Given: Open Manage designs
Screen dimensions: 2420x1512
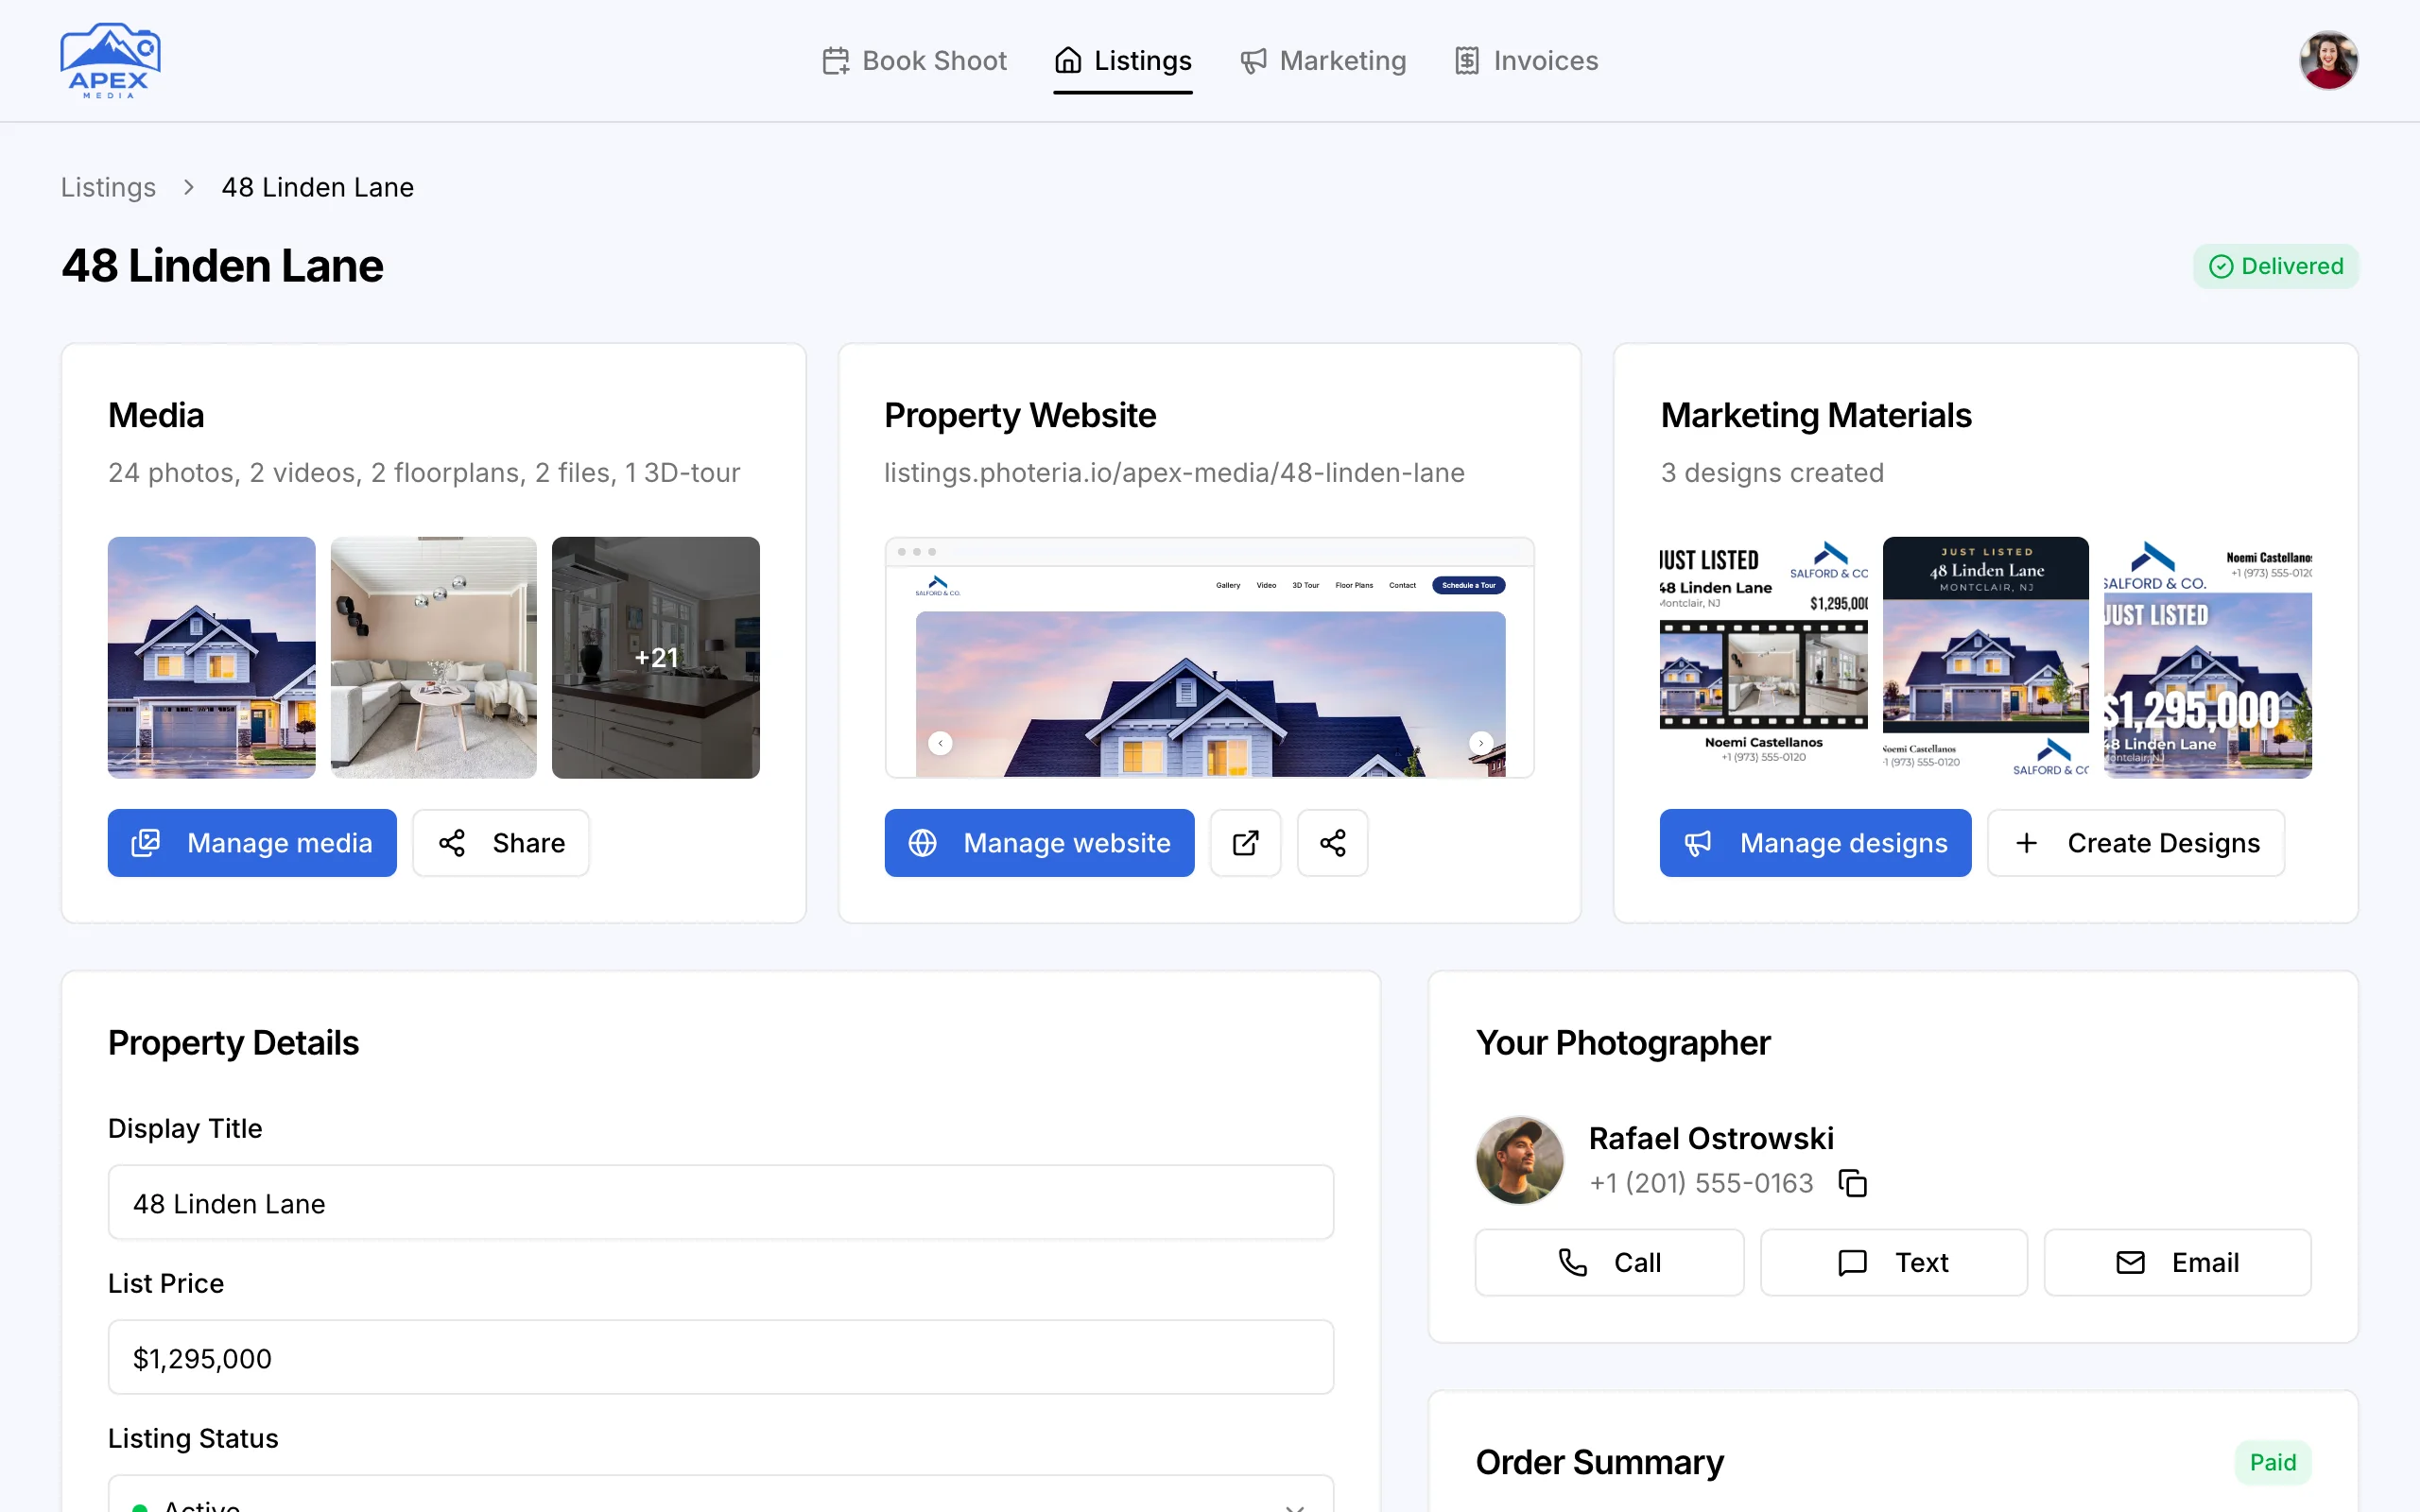Looking at the screenshot, I should click(x=1815, y=843).
